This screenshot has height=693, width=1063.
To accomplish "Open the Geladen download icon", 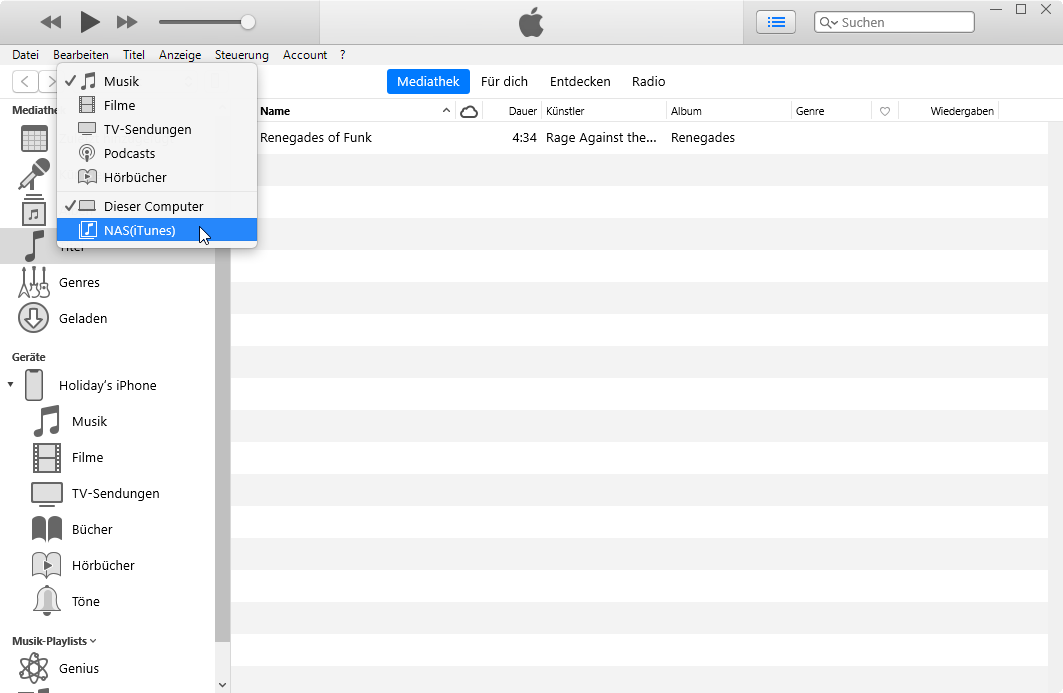I will (34, 319).
